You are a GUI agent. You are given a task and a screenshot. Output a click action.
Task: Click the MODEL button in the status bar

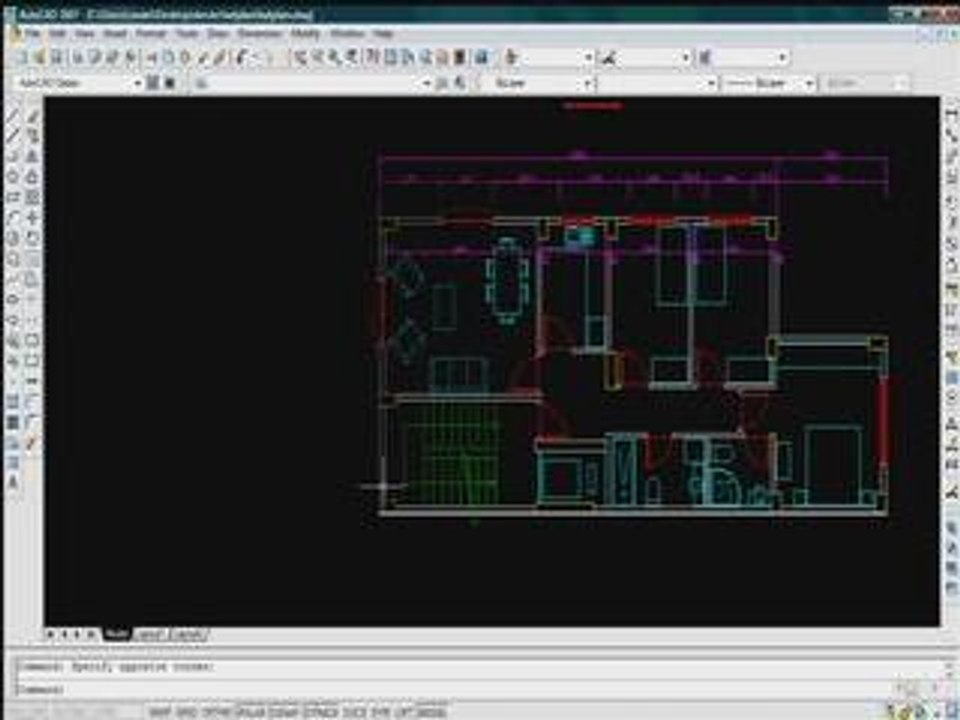coord(431,713)
